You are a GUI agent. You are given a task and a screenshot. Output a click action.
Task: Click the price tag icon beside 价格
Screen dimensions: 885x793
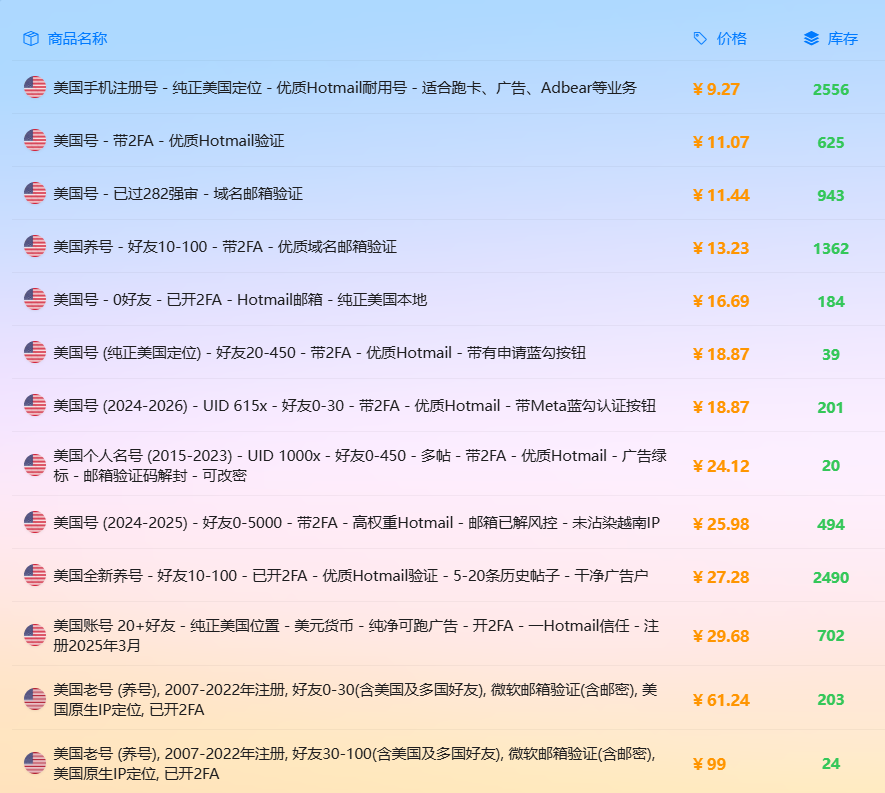tap(700, 38)
